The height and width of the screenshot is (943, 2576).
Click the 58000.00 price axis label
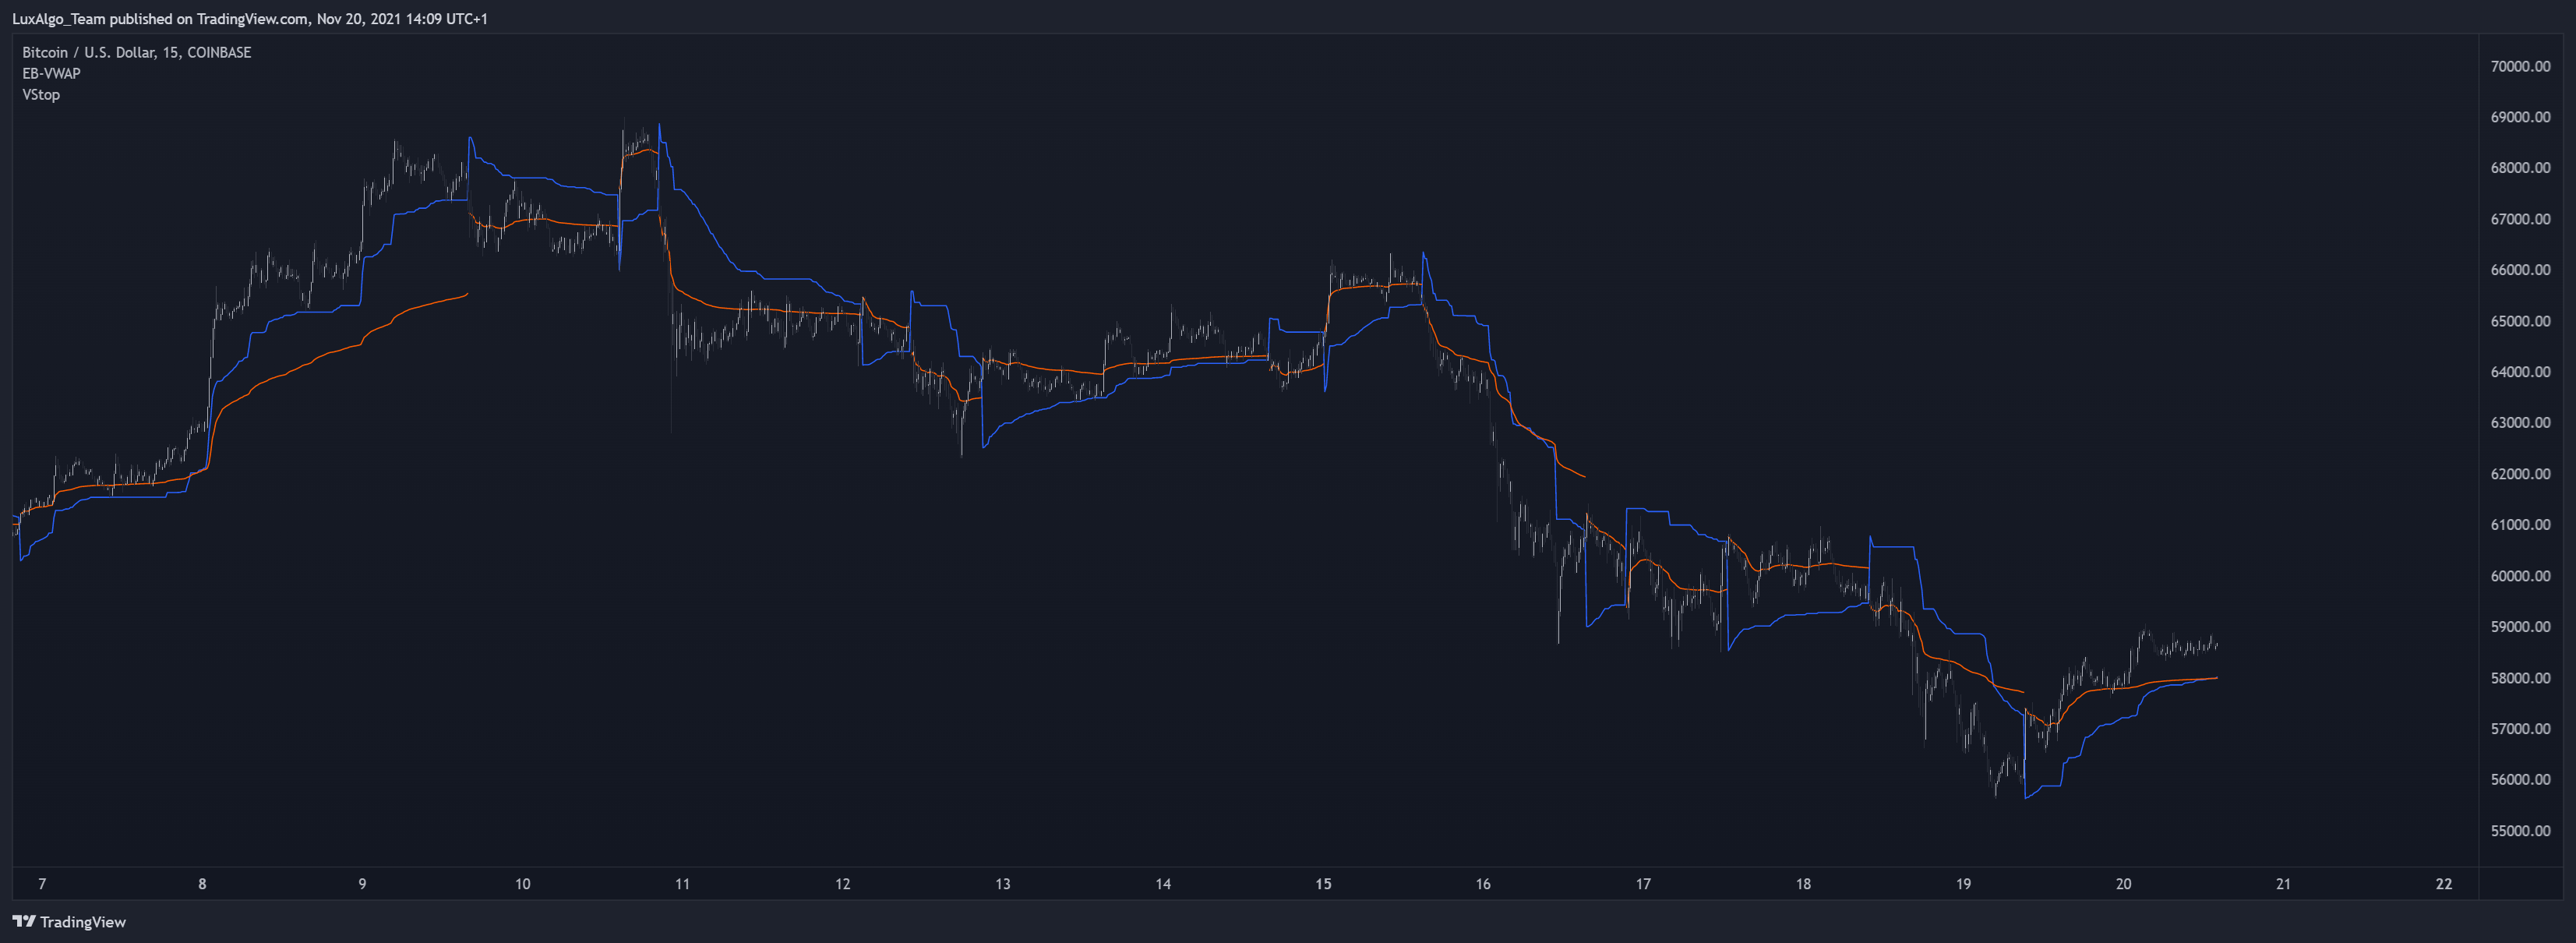[2520, 678]
